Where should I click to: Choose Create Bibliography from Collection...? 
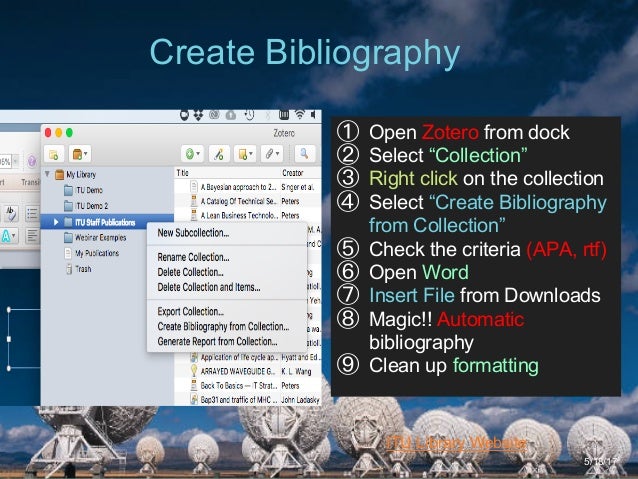tap(223, 326)
